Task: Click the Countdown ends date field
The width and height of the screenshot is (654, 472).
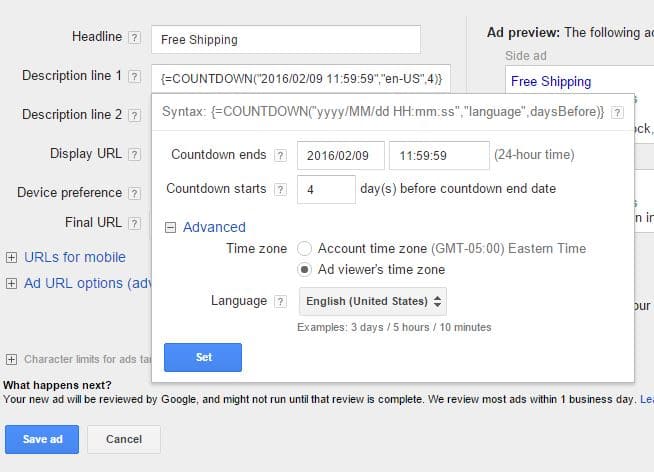Action: click(x=340, y=156)
